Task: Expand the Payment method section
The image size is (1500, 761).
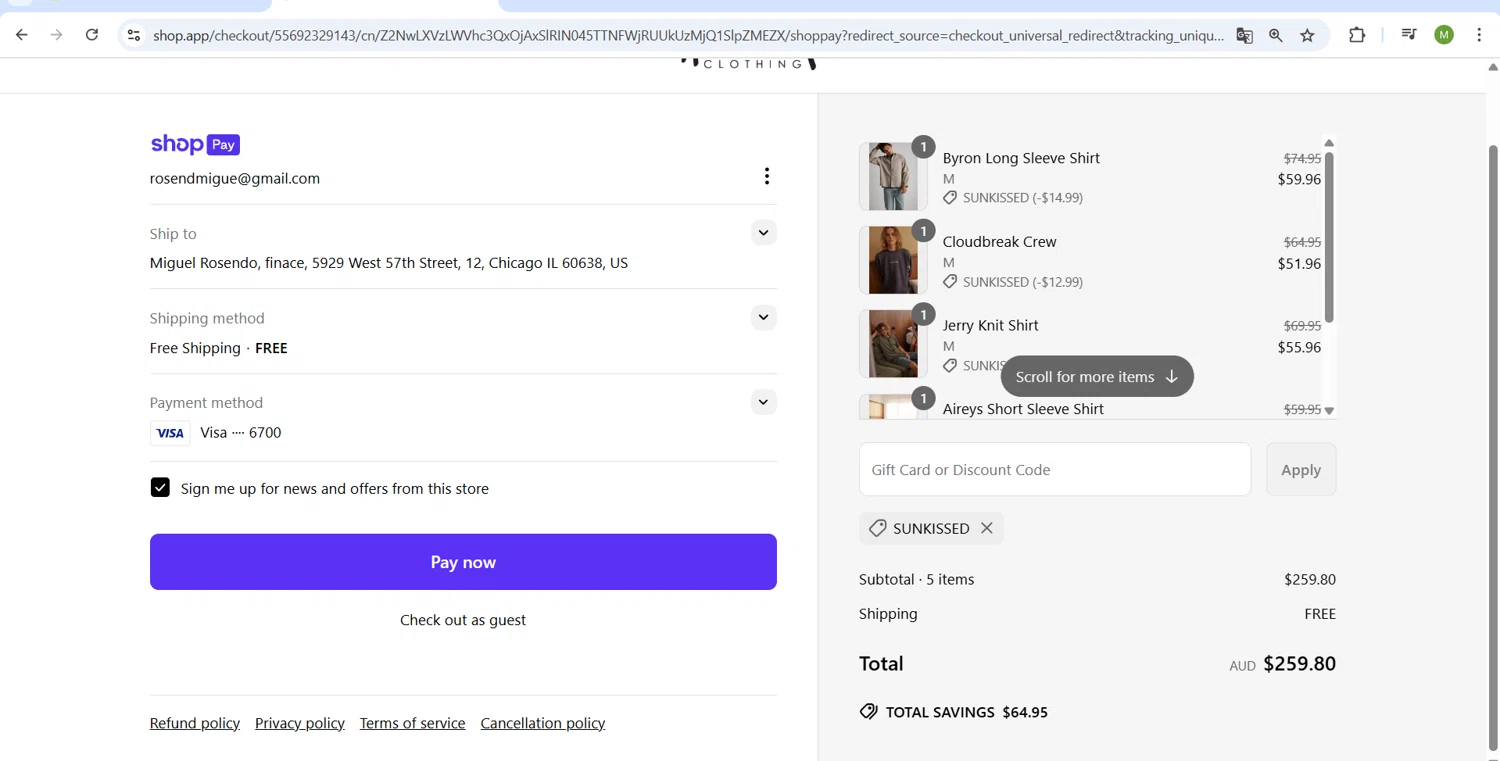Action: [x=763, y=402]
